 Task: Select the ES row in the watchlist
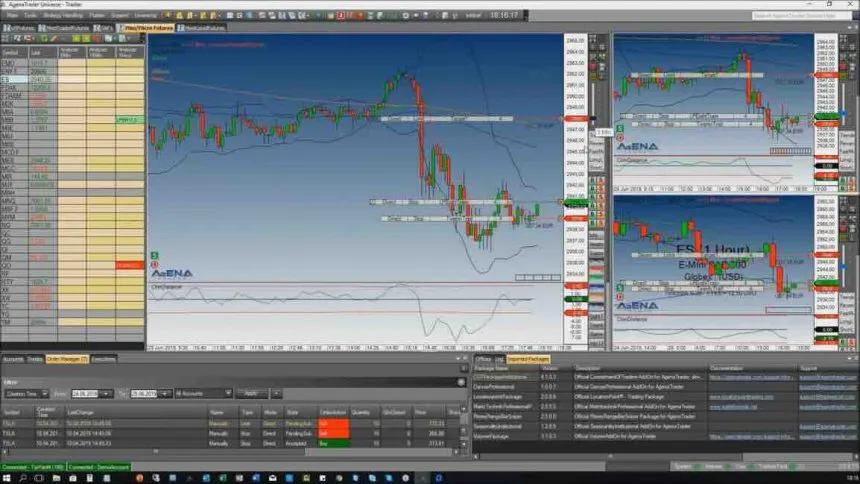(72, 79)
